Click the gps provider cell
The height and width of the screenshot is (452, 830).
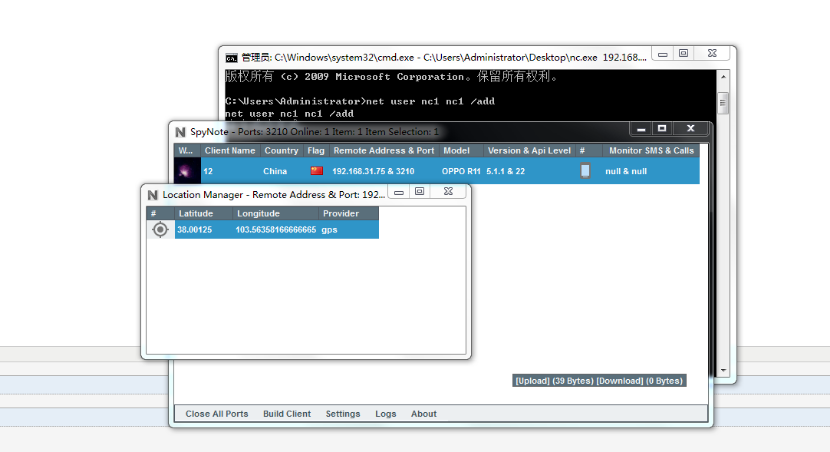(x=329, y=230)
